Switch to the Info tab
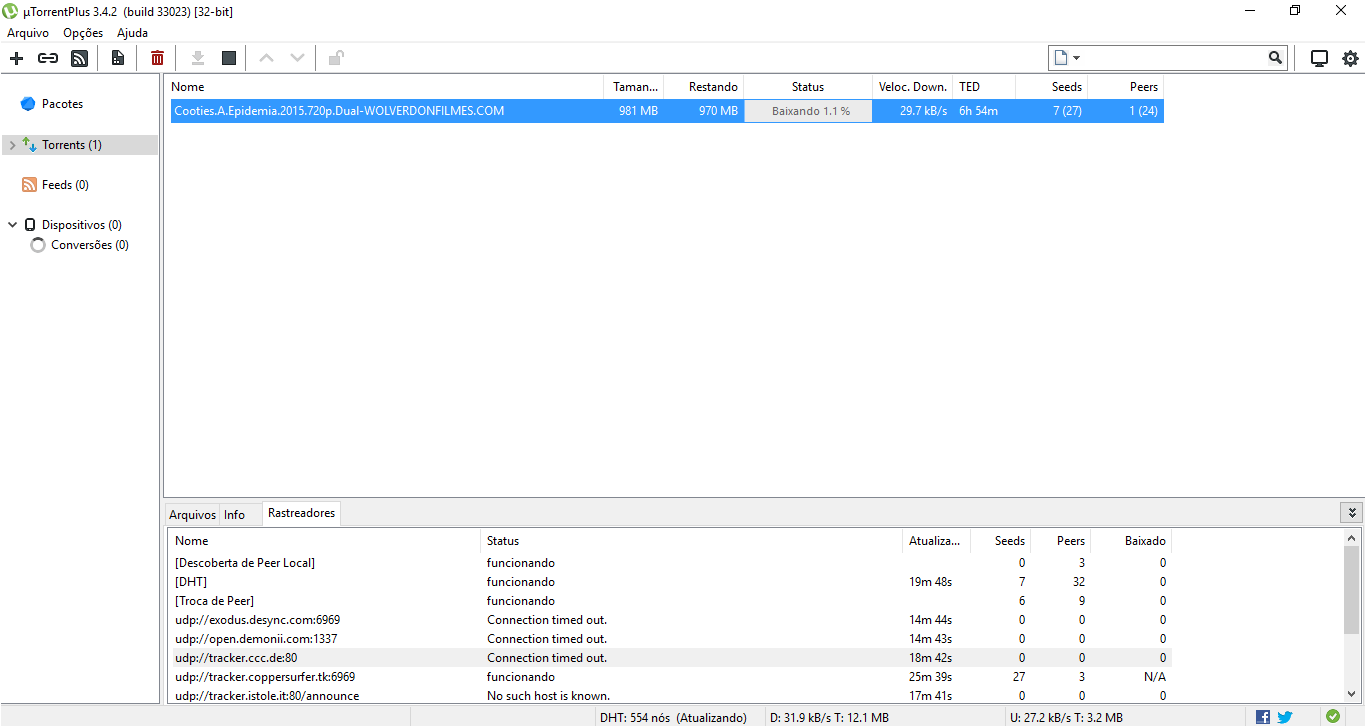This screenshot has width=1366, height=727. [234, 515]
